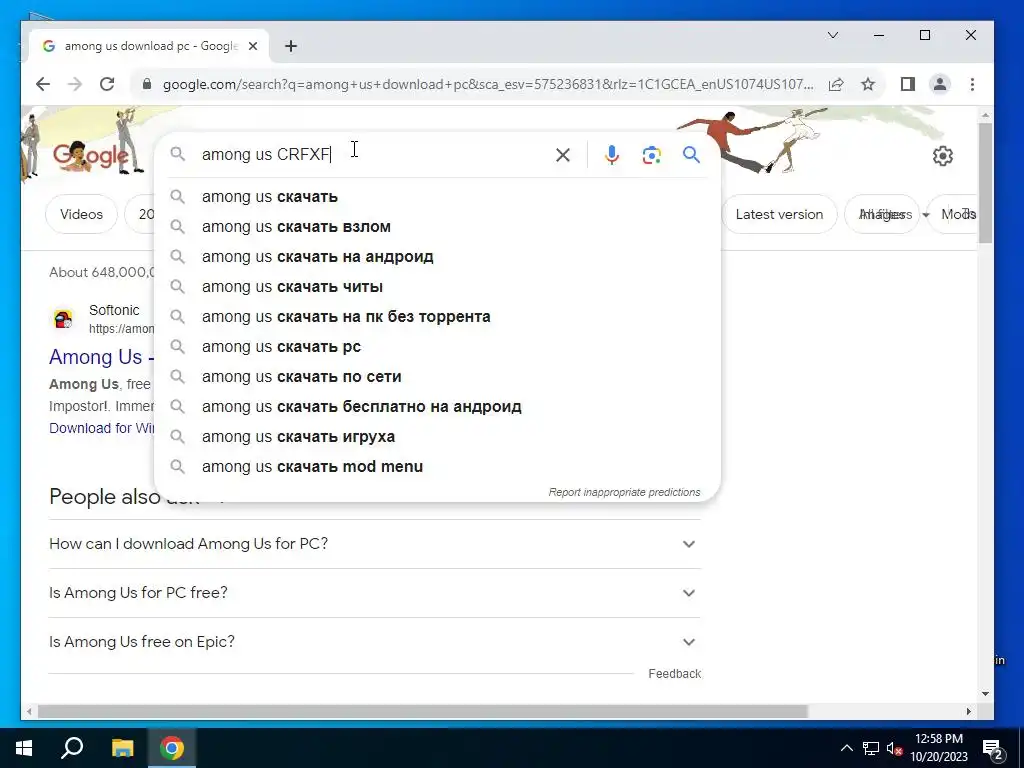Screen dimensions: 1024x768
Task: Open Google quick settings gear
Action: 942,155
